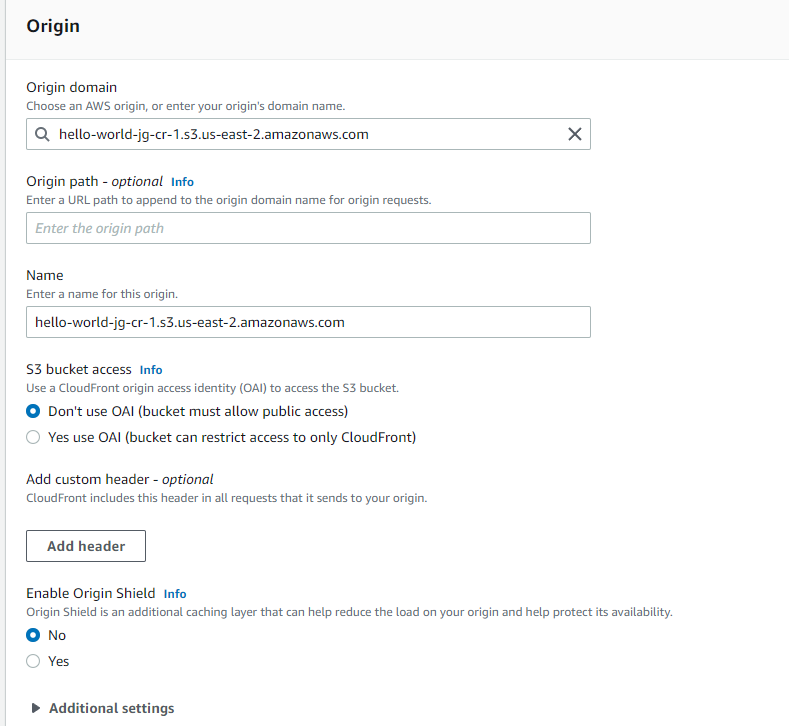The image size is (789, 726).
Task: Click the "Origin domain" field label
Action: (x=71, y=88)
